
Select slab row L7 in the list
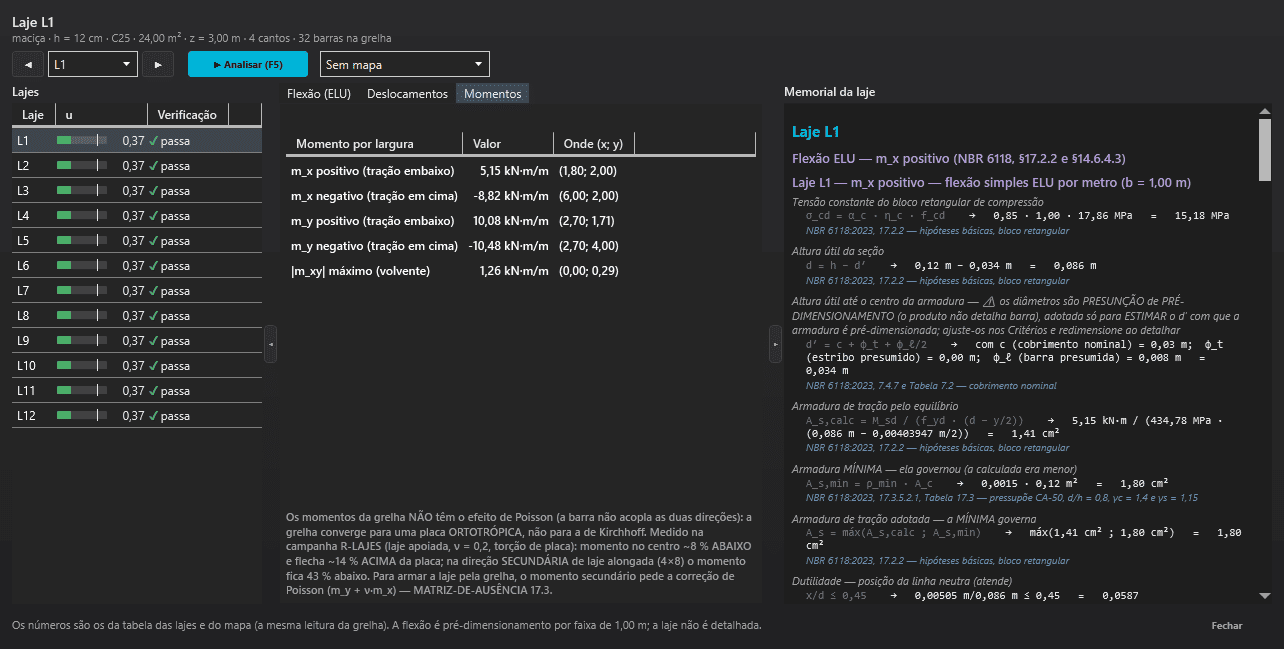(x=137, y=291)
